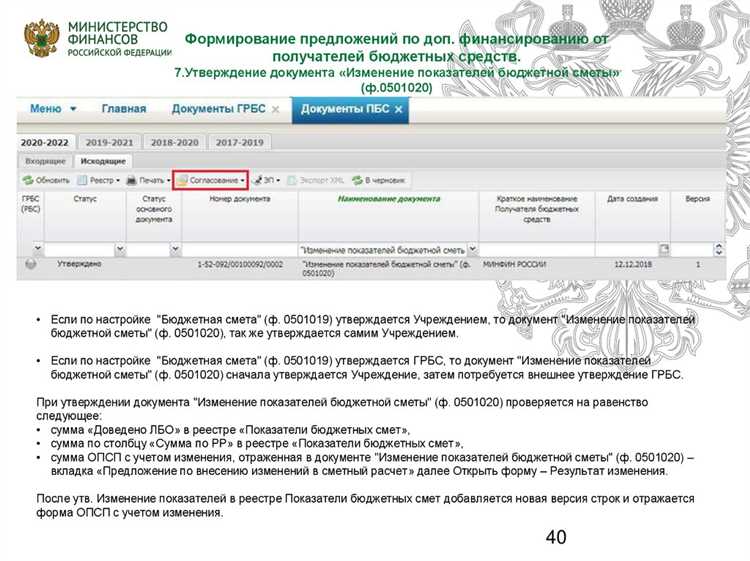Close the Документы ПБС tab with its X
750x561 pixels.
coord(398,110)
